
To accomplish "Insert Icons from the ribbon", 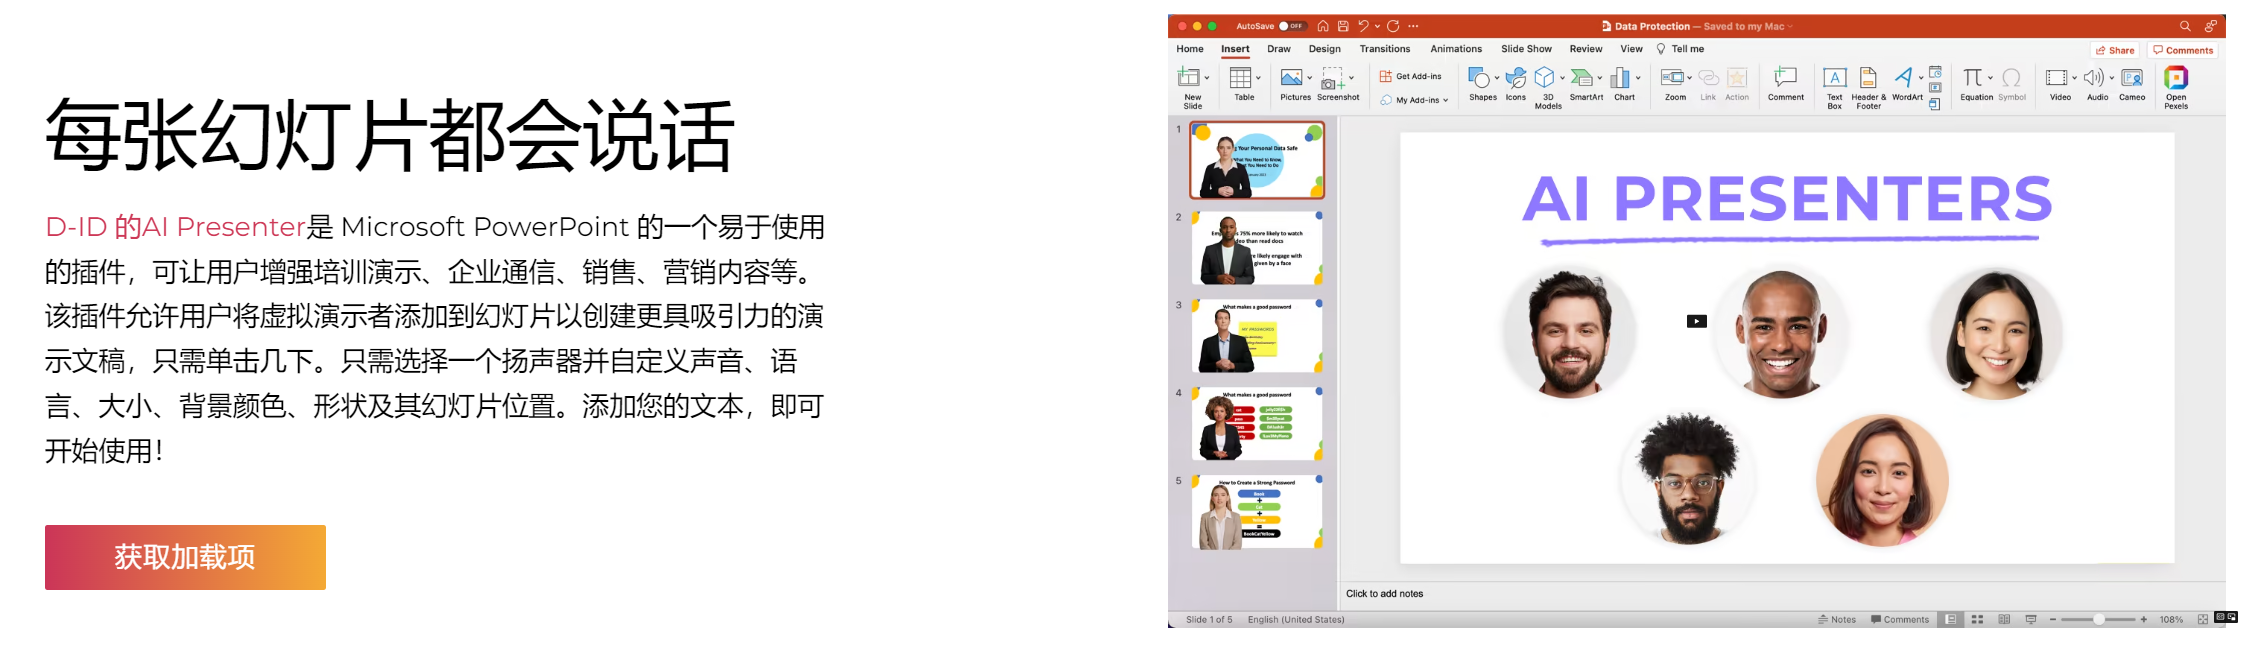I will click(1516, 79).
